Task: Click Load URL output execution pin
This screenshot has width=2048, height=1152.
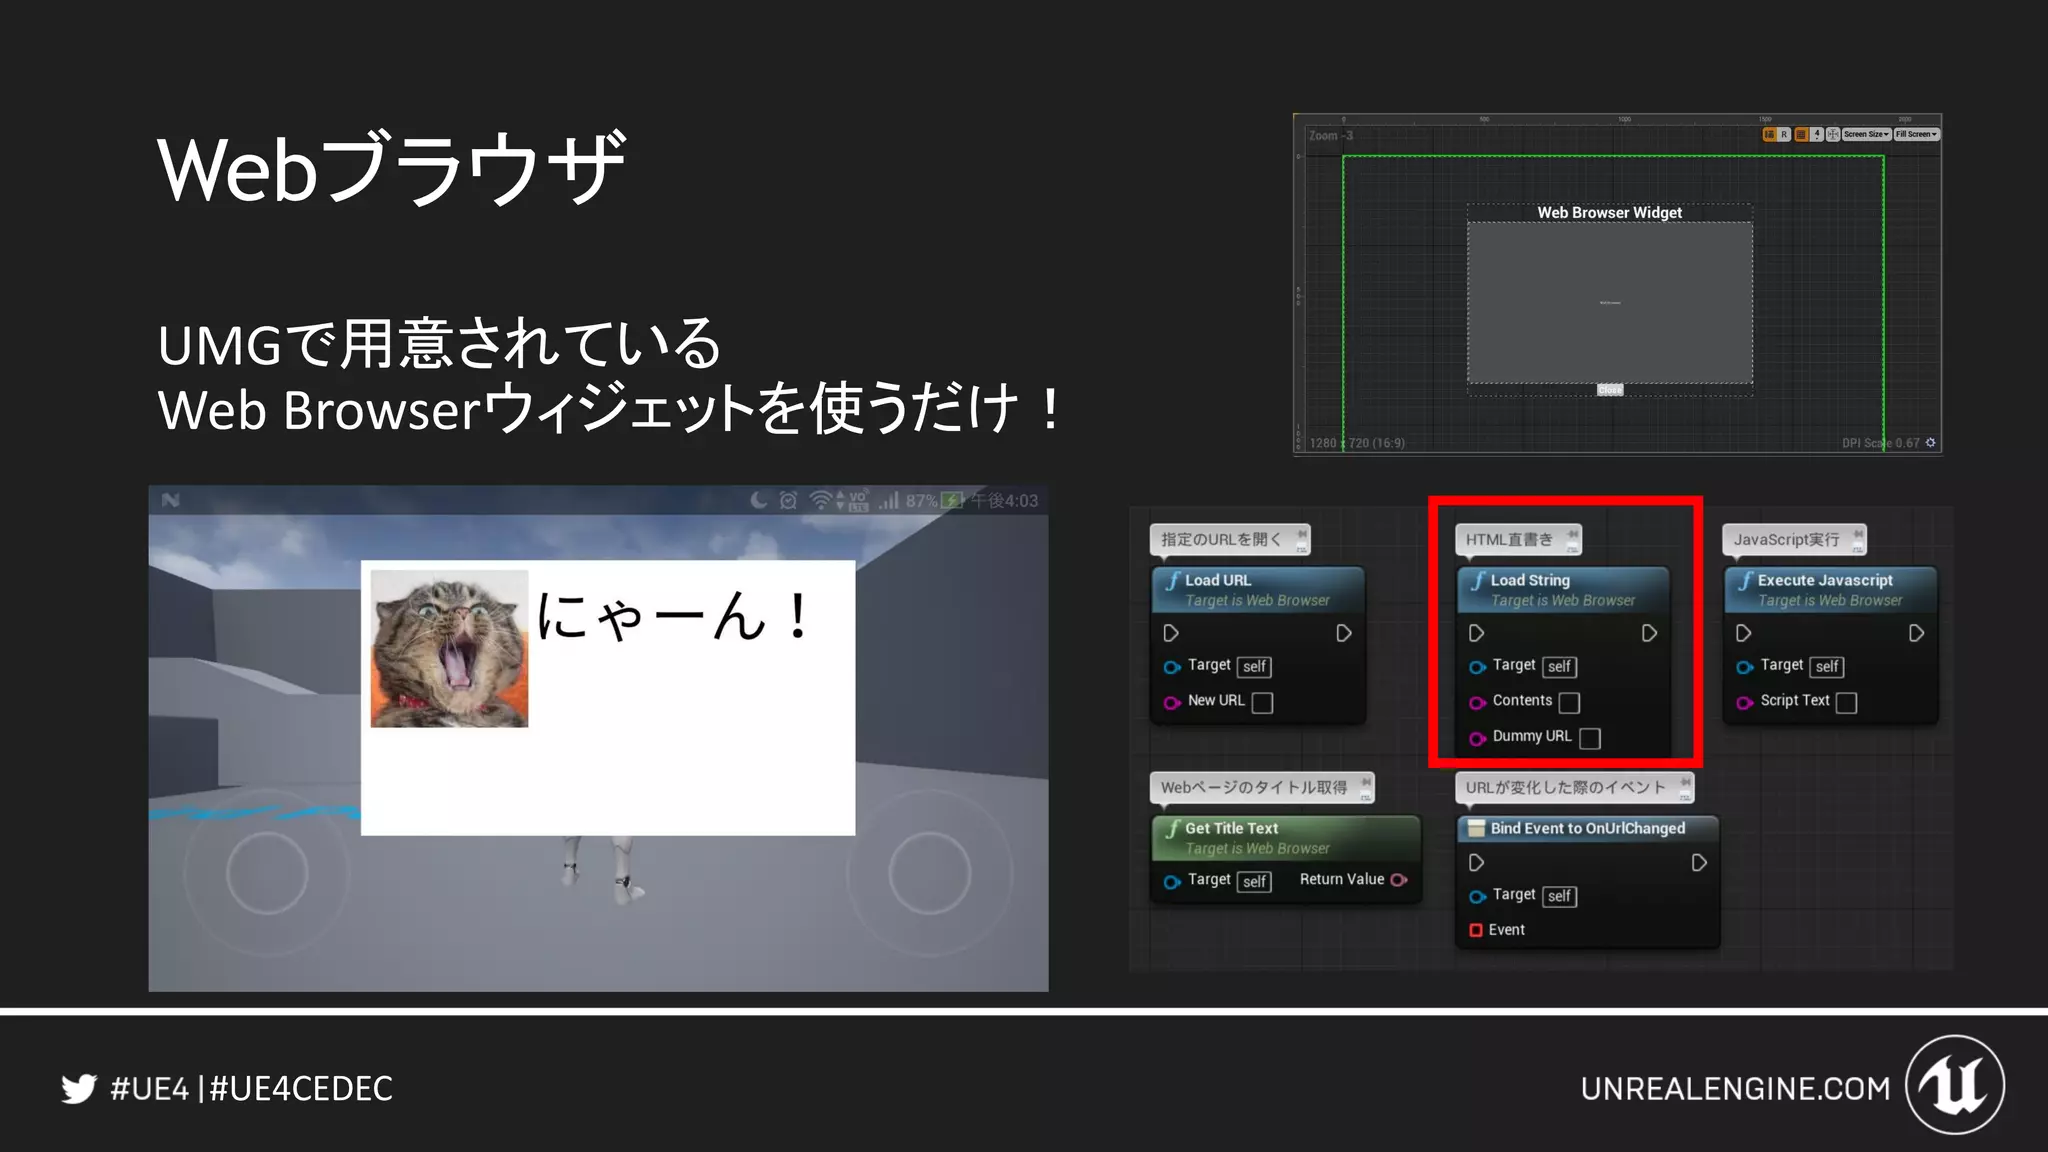Action: pyautogui.click(x=1344, y=633)
